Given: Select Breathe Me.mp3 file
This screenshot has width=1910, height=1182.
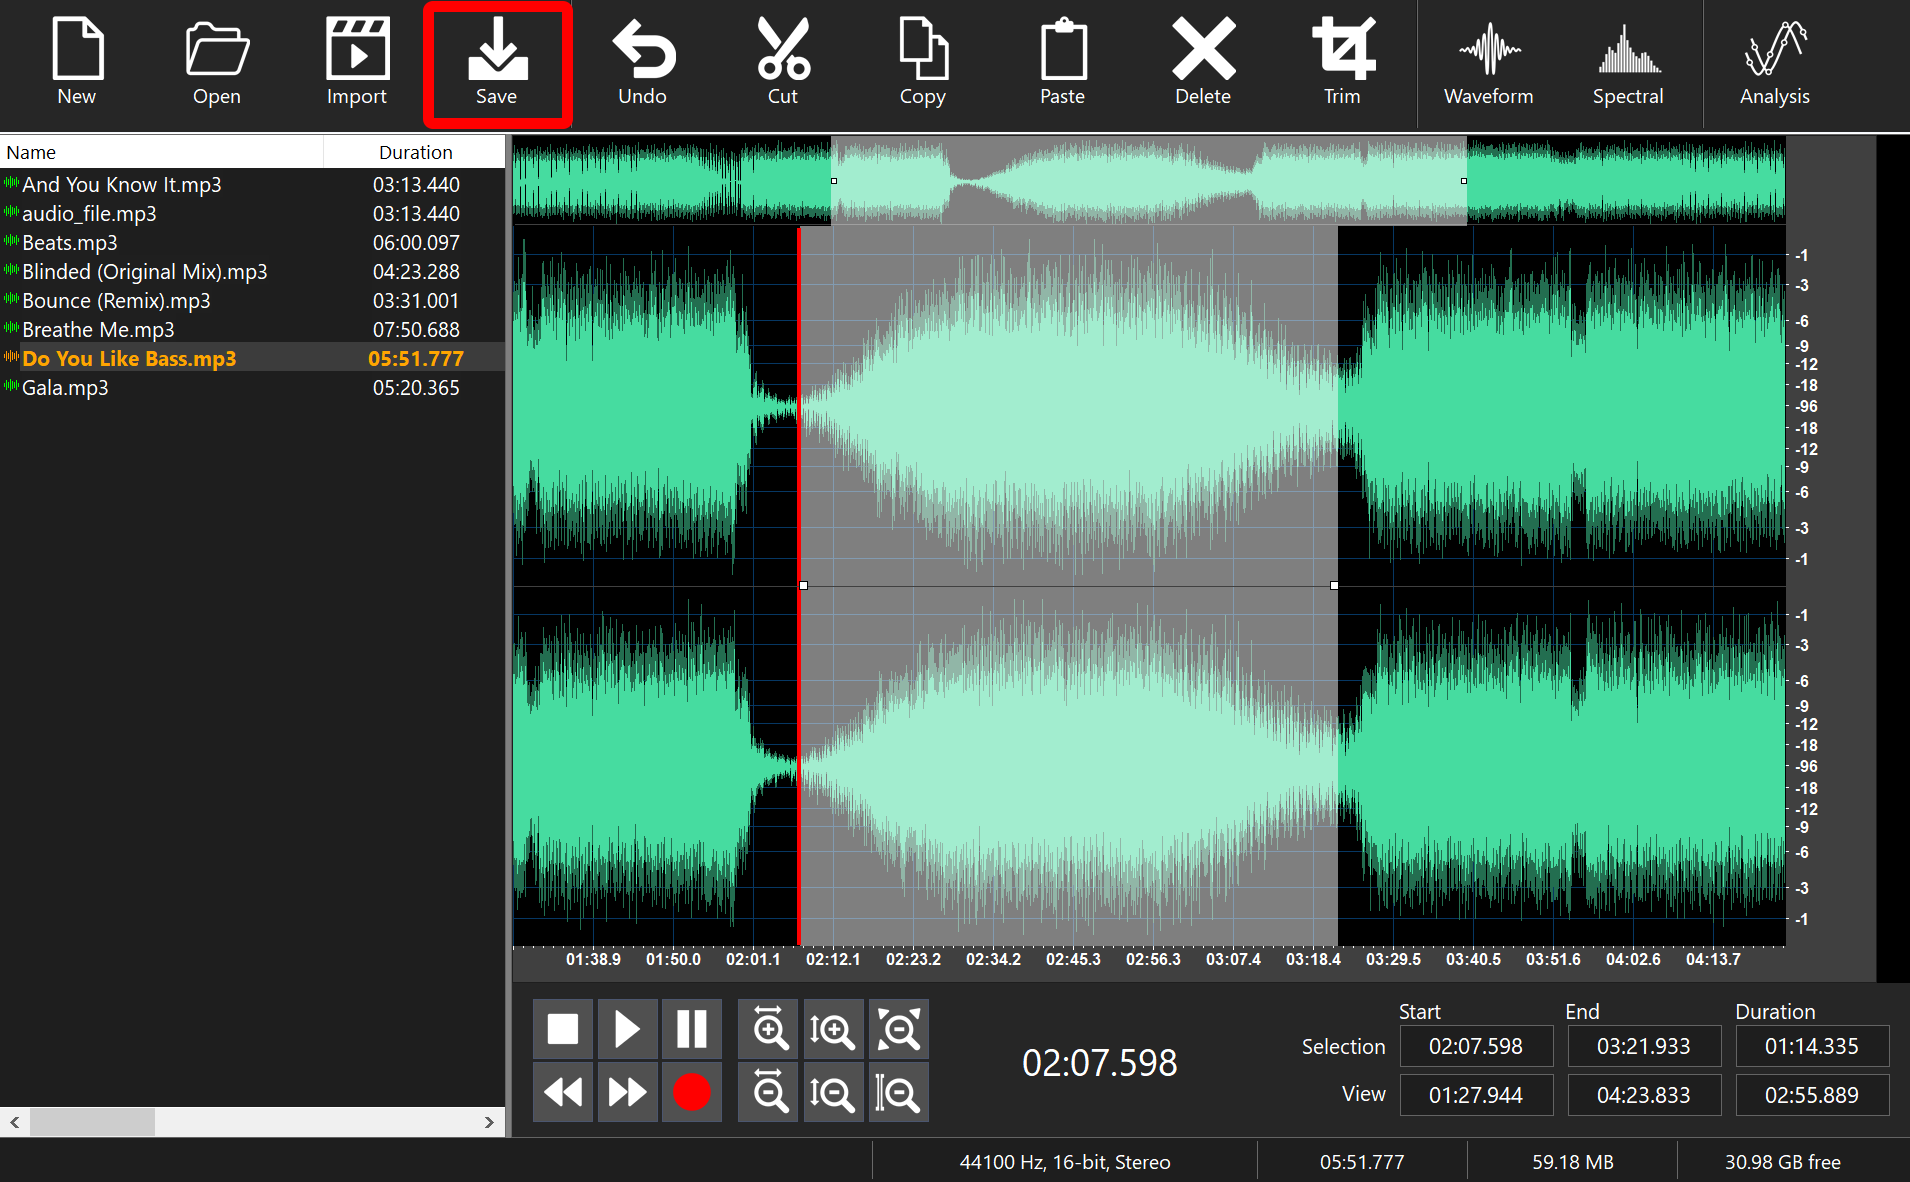Looking at the screenshot, I should 252,330.
